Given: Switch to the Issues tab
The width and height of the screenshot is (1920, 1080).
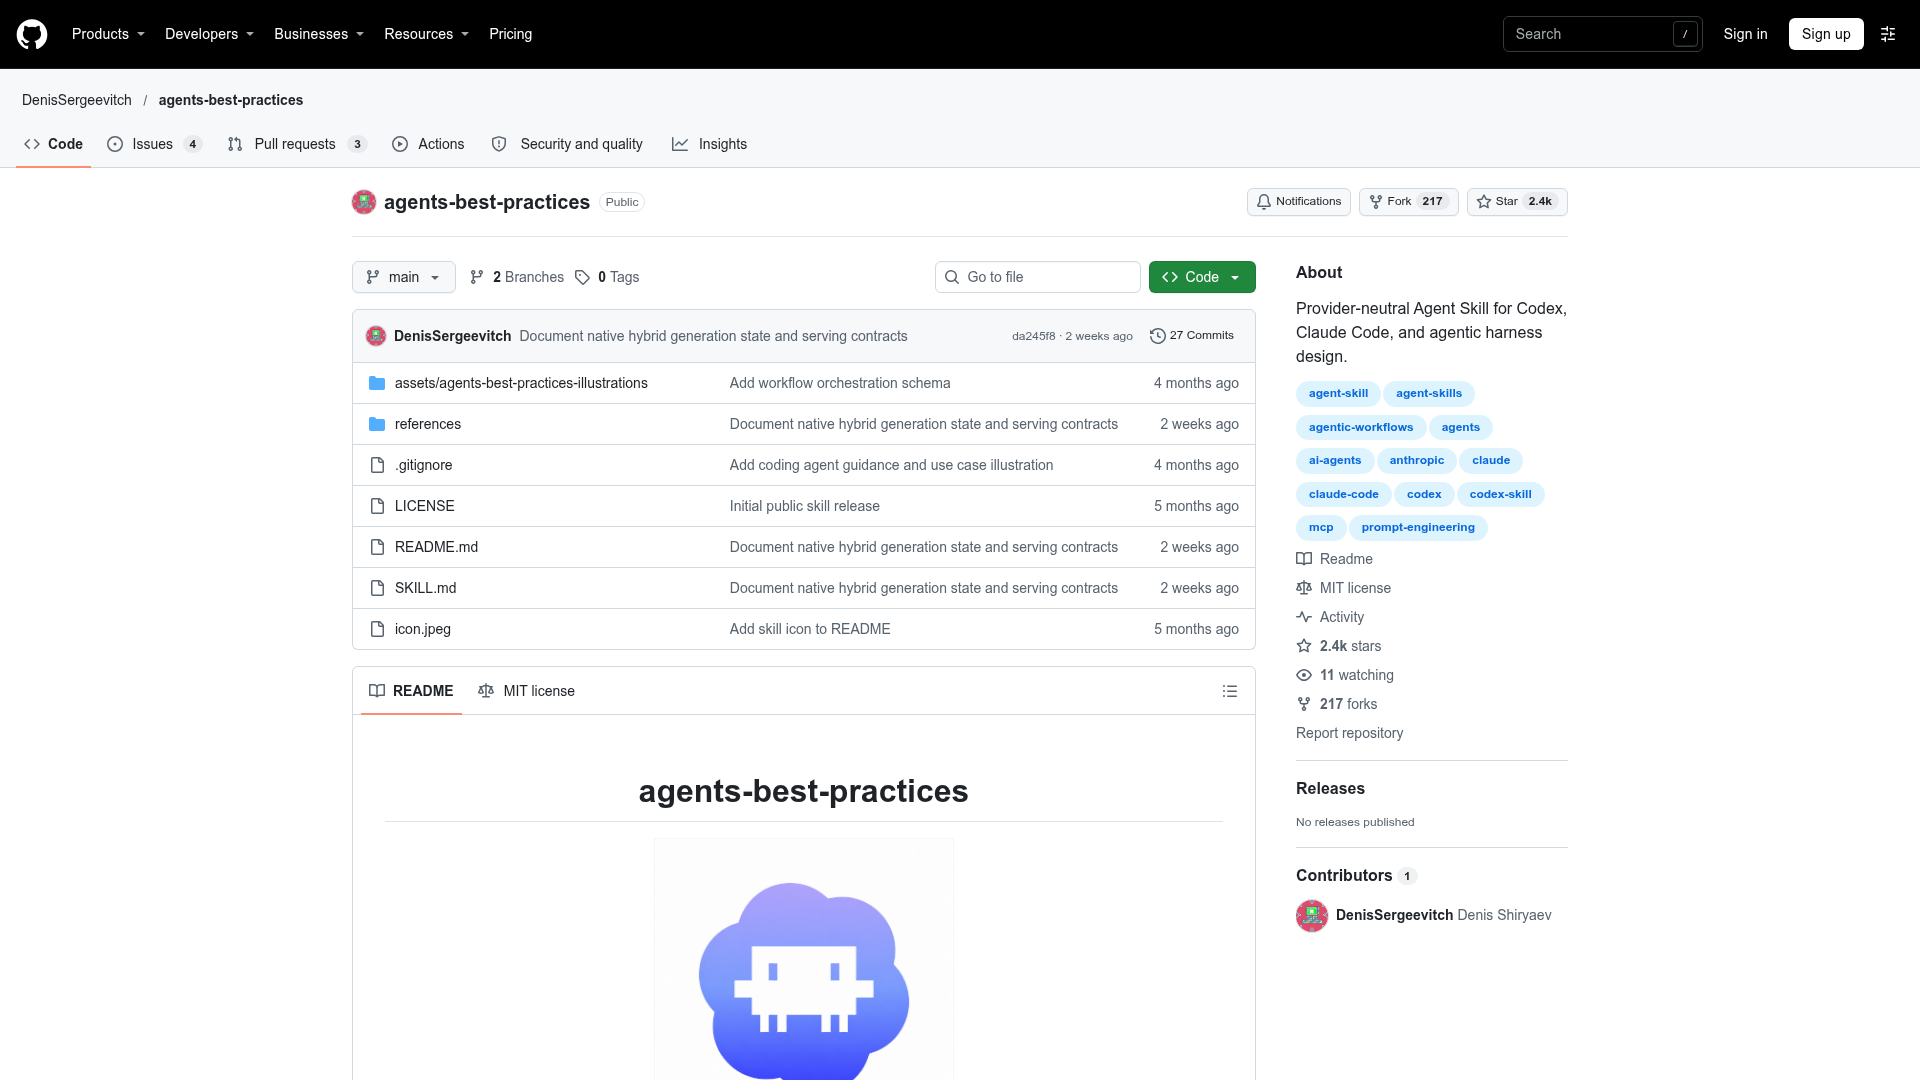Looking at the screenshot, I should tap(155, 144).
